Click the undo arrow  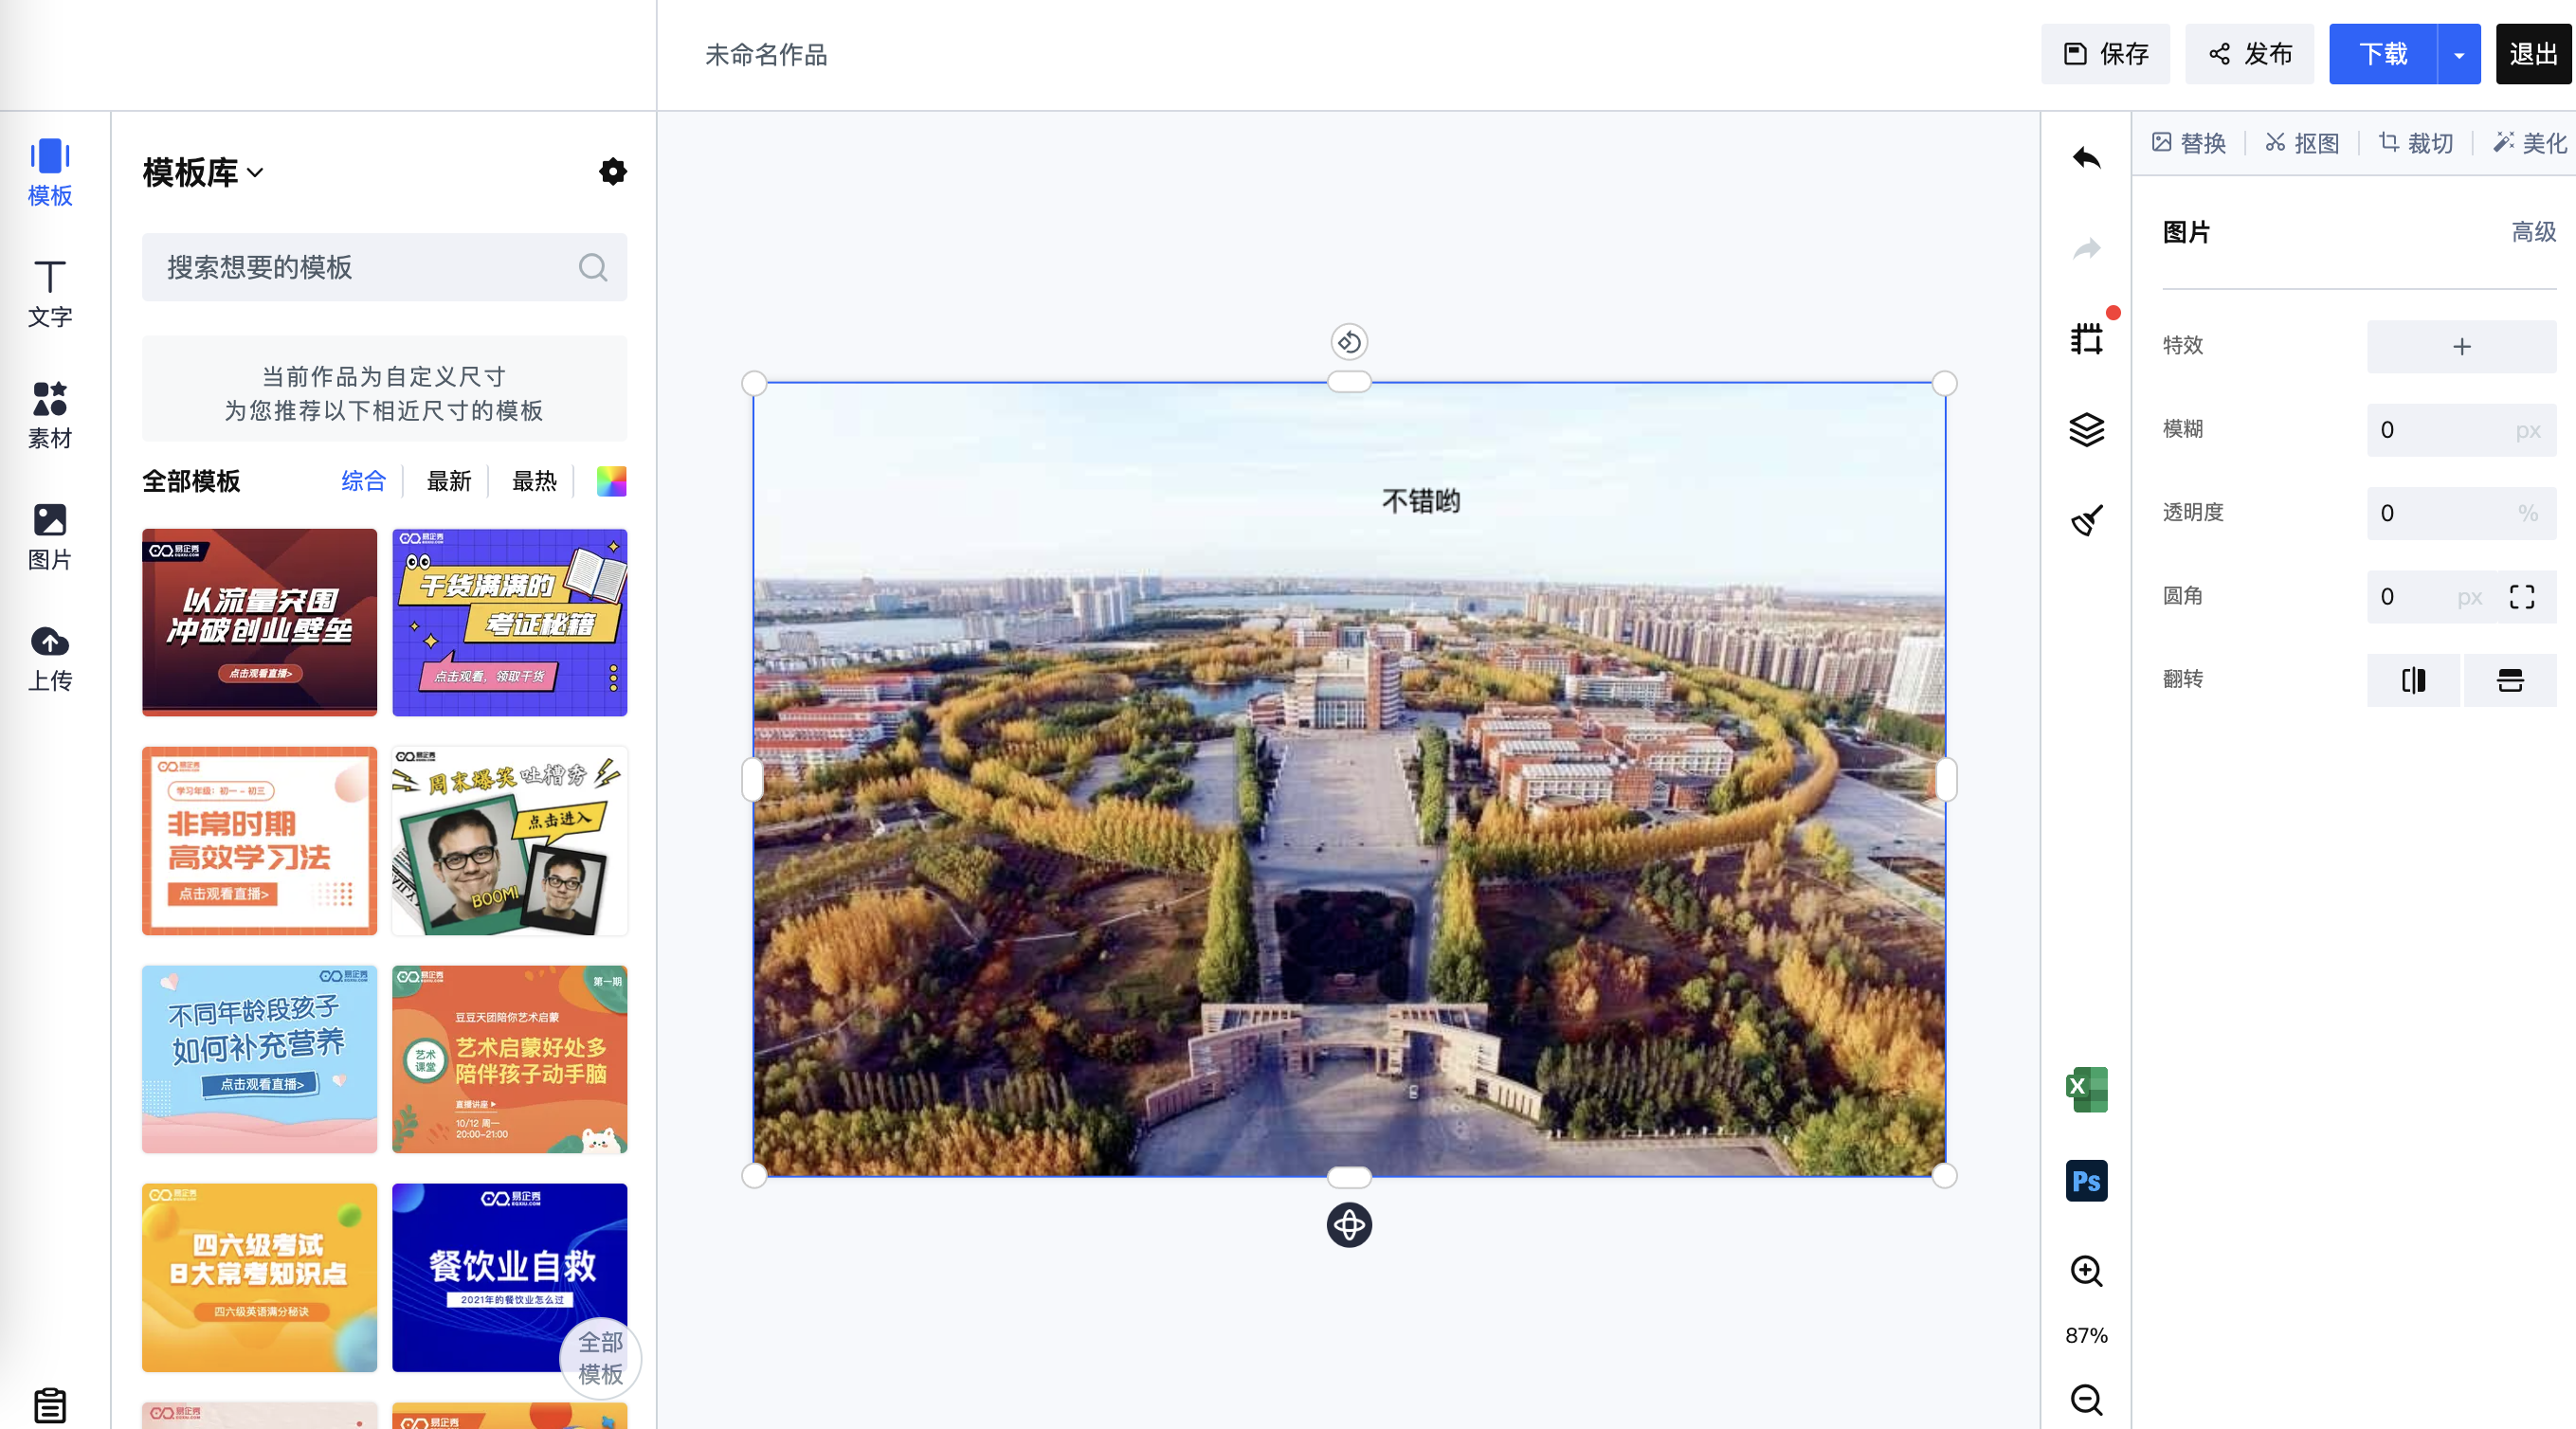pyautogui.click(x=2086, y=158)
